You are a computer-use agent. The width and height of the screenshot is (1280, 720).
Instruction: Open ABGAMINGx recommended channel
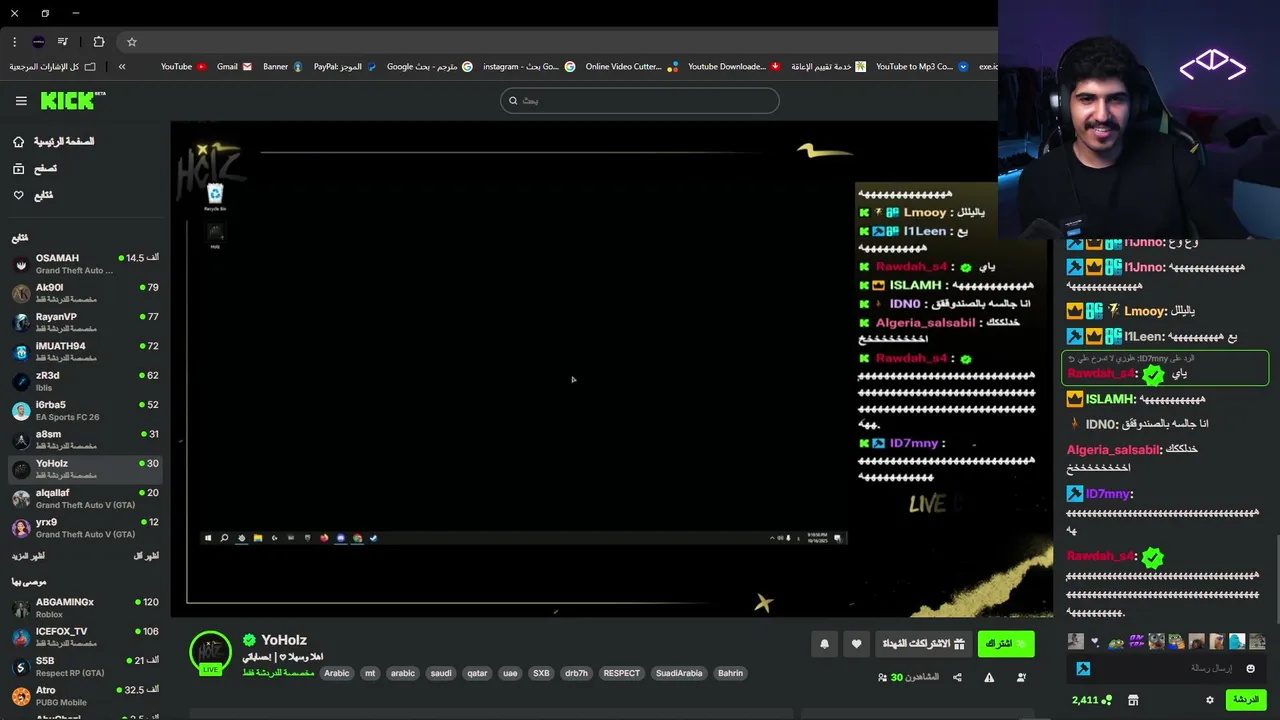pyautogui.click(x=85, y=608)
